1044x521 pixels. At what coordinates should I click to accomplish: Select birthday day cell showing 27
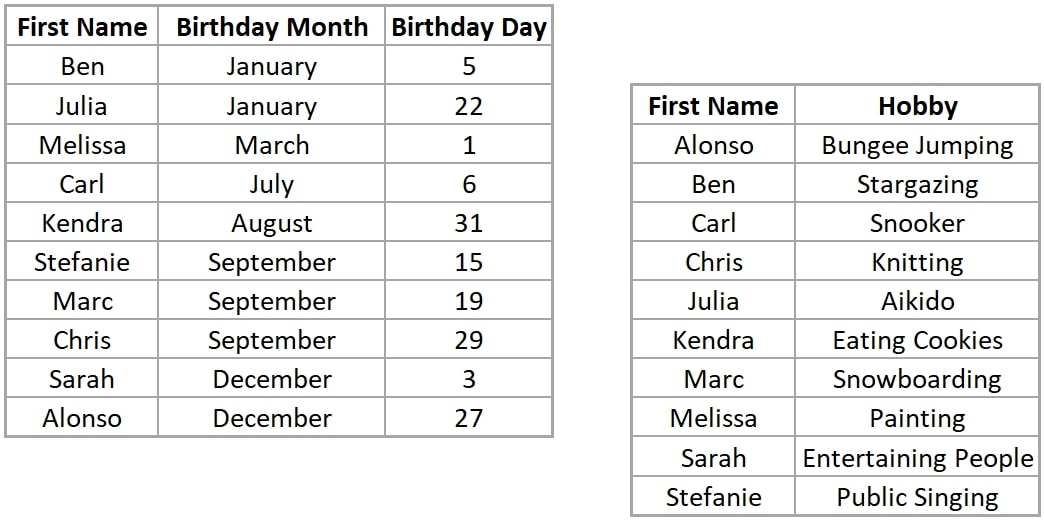click(469, 418)
